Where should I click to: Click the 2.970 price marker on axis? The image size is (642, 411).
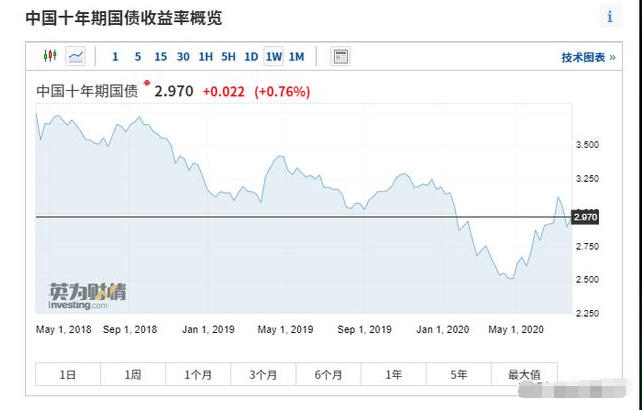[585, 217]
